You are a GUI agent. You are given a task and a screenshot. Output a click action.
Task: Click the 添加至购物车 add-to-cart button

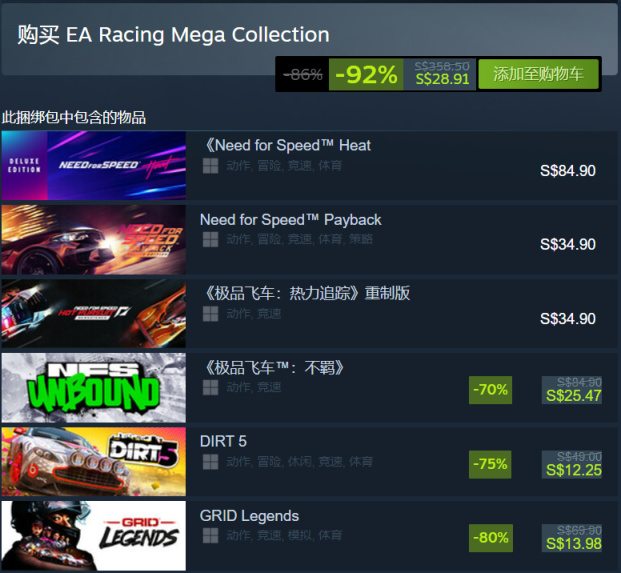(x=538, y=74)
